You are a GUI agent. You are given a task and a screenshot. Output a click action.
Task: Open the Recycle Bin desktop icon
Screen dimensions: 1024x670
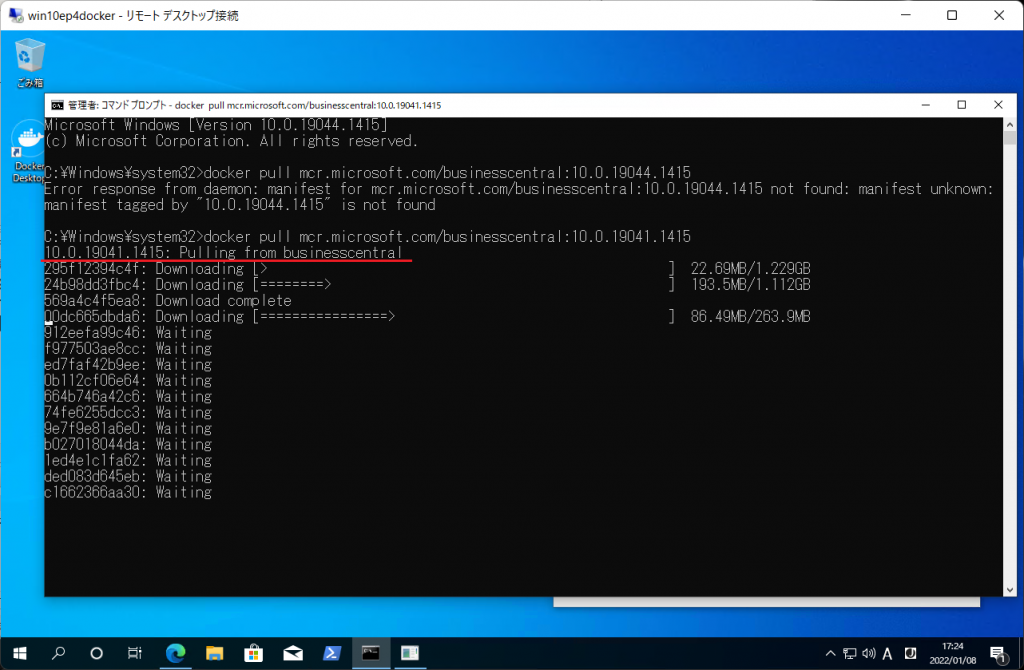[29, 62]
